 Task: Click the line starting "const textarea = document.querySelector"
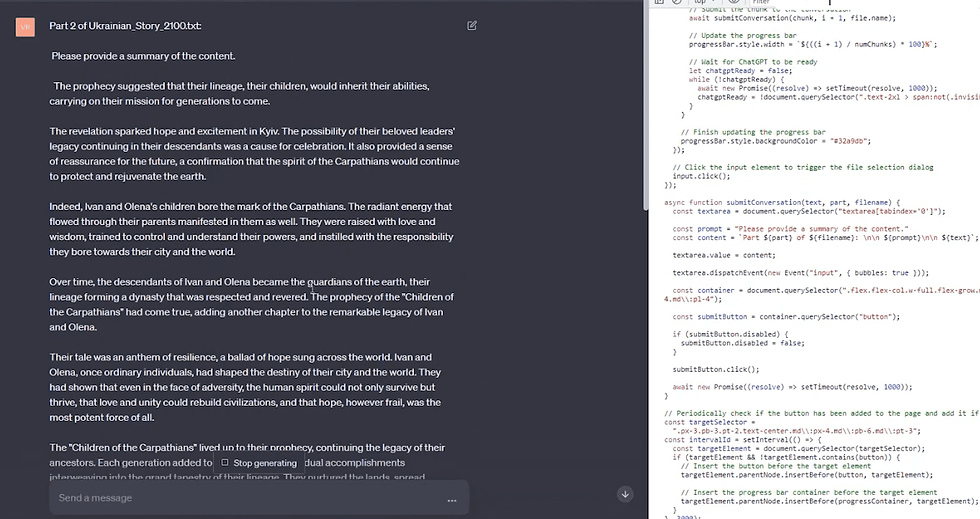(x=809, y=211)
